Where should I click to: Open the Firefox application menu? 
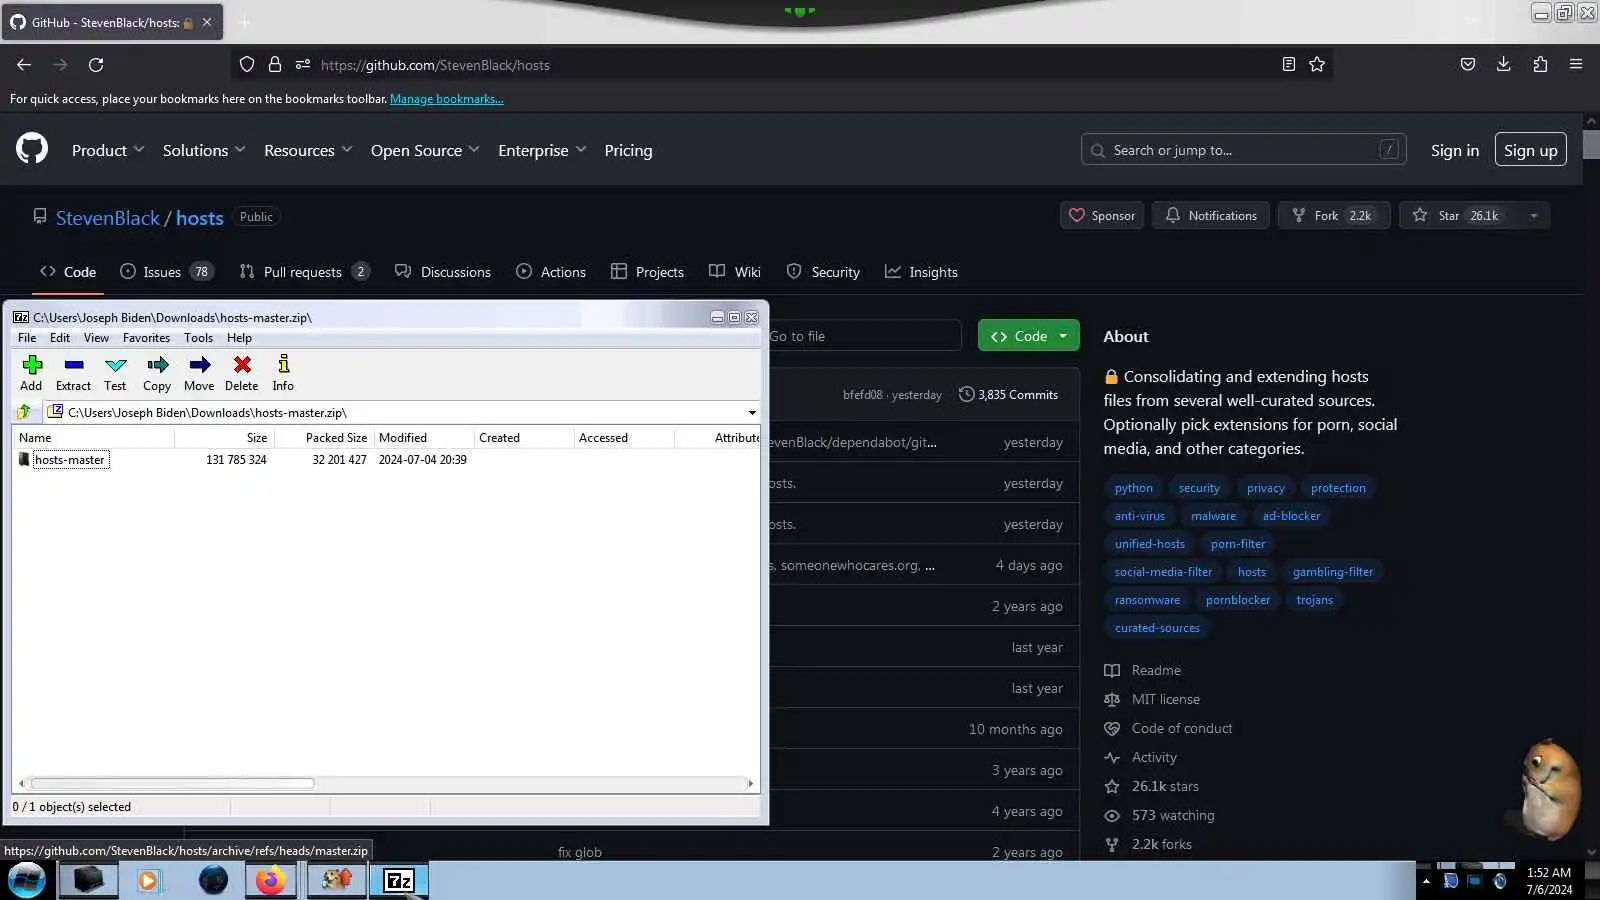tap(1576, 65)
